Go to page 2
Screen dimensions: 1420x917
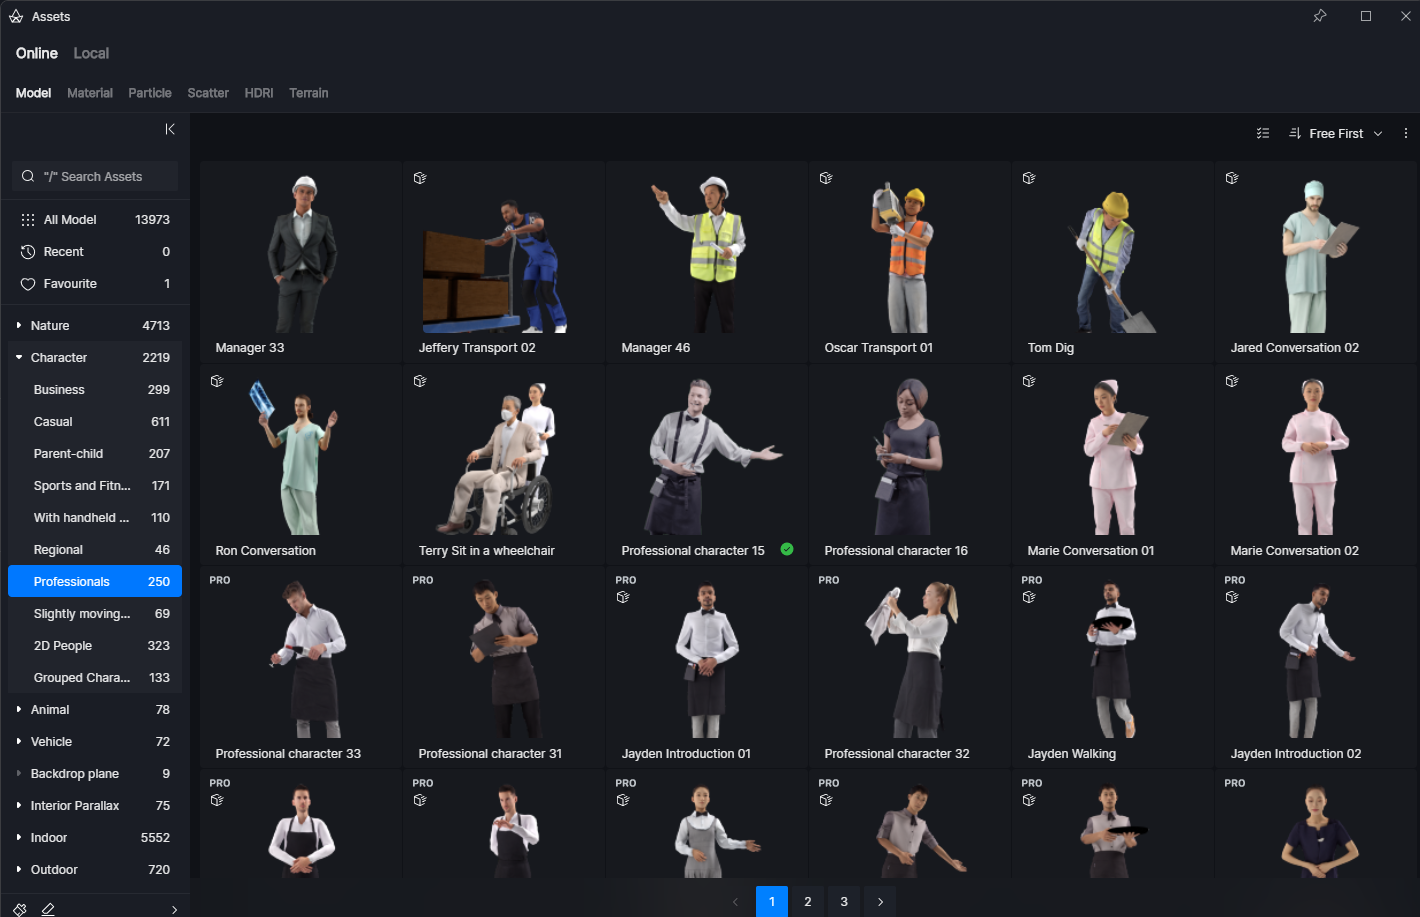[x=808, y=901]
